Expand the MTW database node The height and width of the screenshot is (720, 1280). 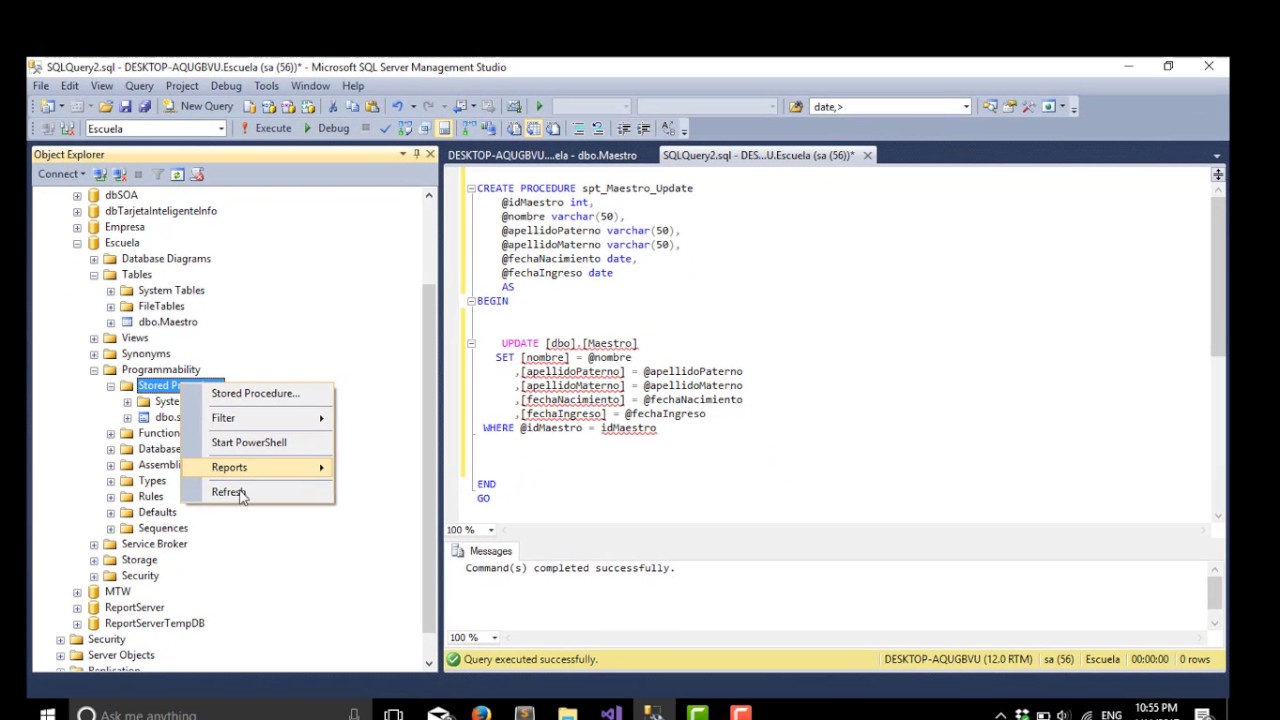(77, 592)
